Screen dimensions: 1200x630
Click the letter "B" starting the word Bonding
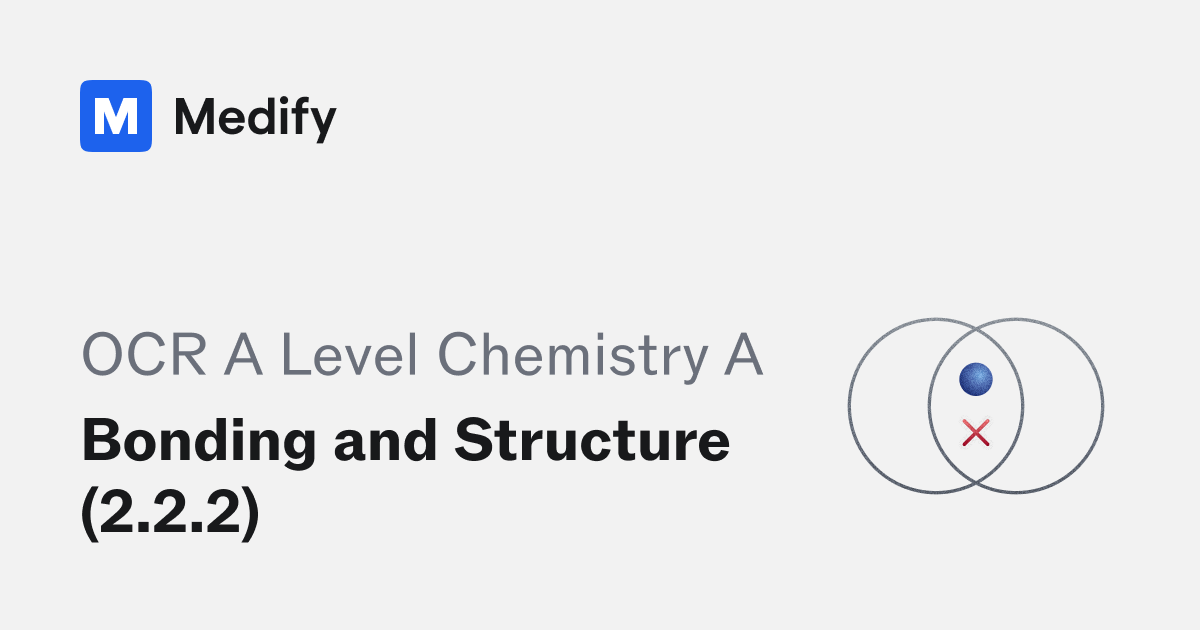(x=99, y=441)
